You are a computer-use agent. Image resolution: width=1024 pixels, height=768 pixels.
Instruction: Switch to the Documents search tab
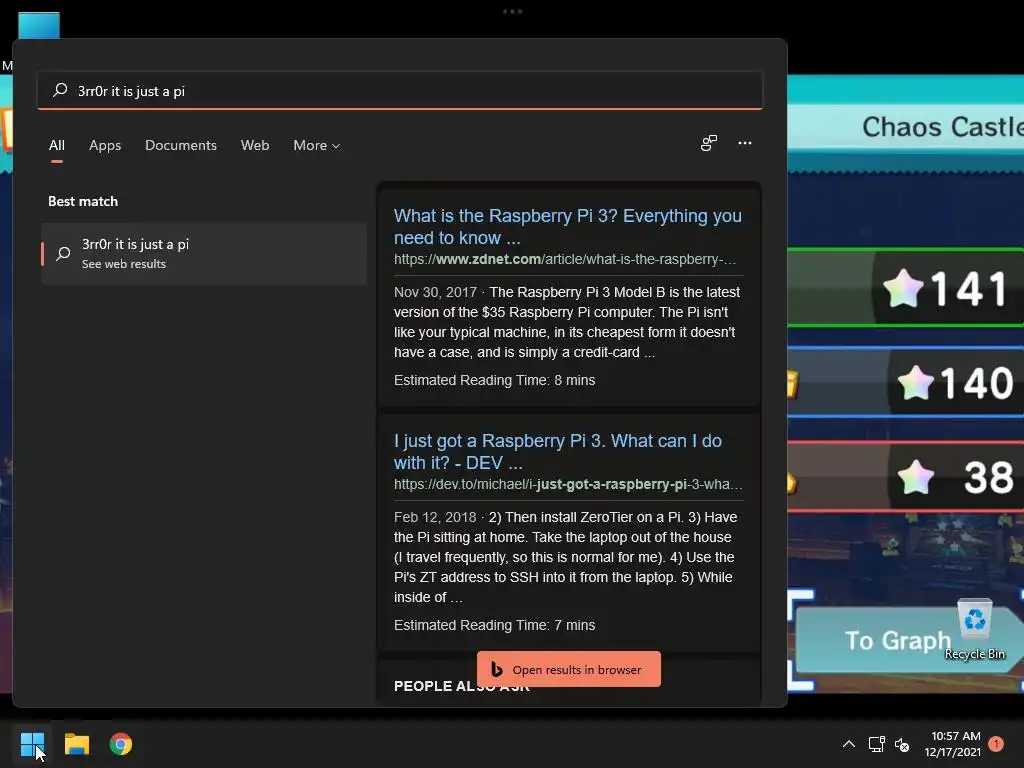[x=181, y=145]
